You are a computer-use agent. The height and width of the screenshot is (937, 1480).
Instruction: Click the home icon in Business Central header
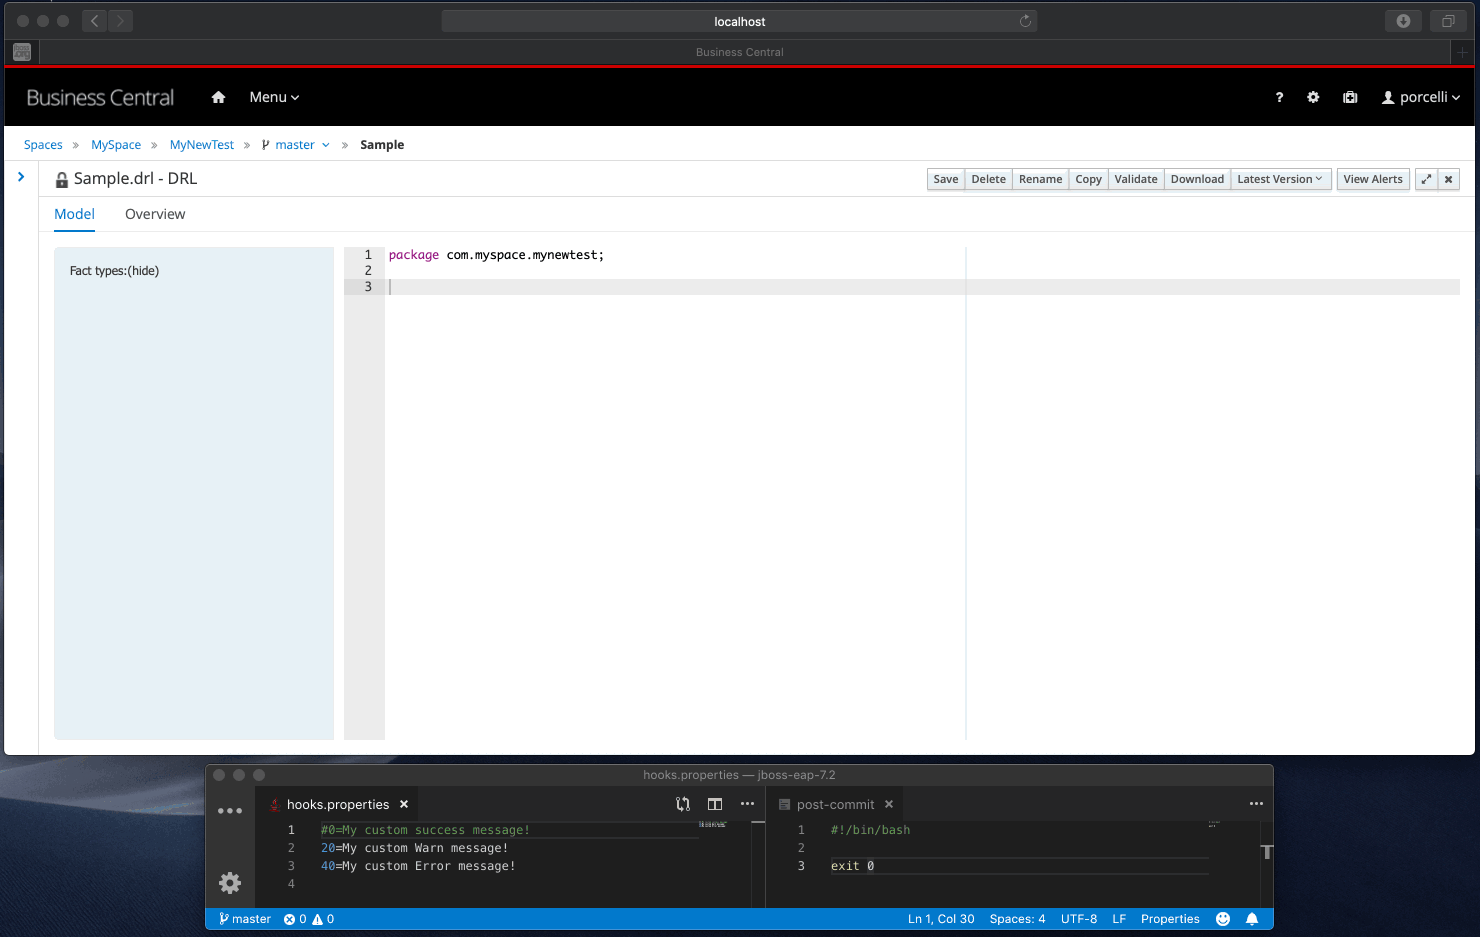tap(218, 97)
